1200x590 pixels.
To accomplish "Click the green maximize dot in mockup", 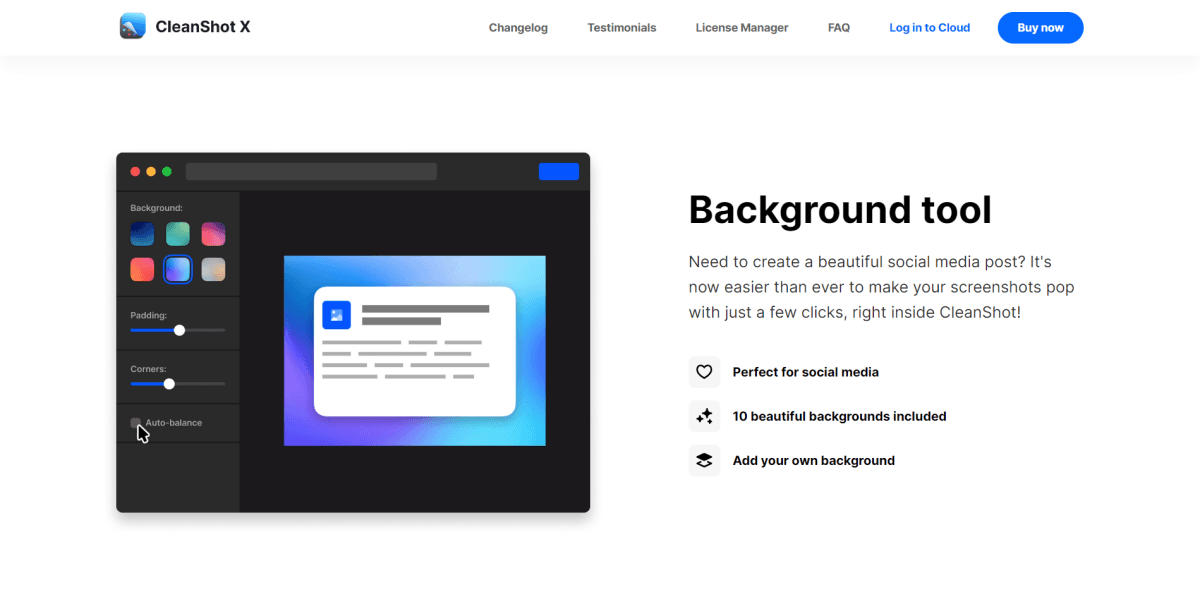I will tap(167, 172).
